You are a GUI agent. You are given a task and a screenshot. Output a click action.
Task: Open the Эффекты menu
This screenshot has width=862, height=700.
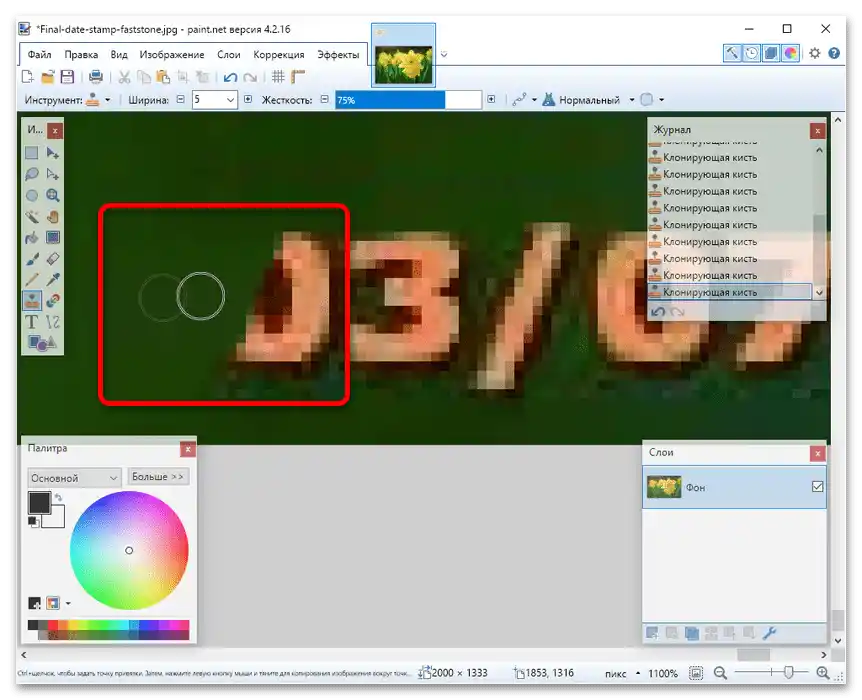coord(338,54)
